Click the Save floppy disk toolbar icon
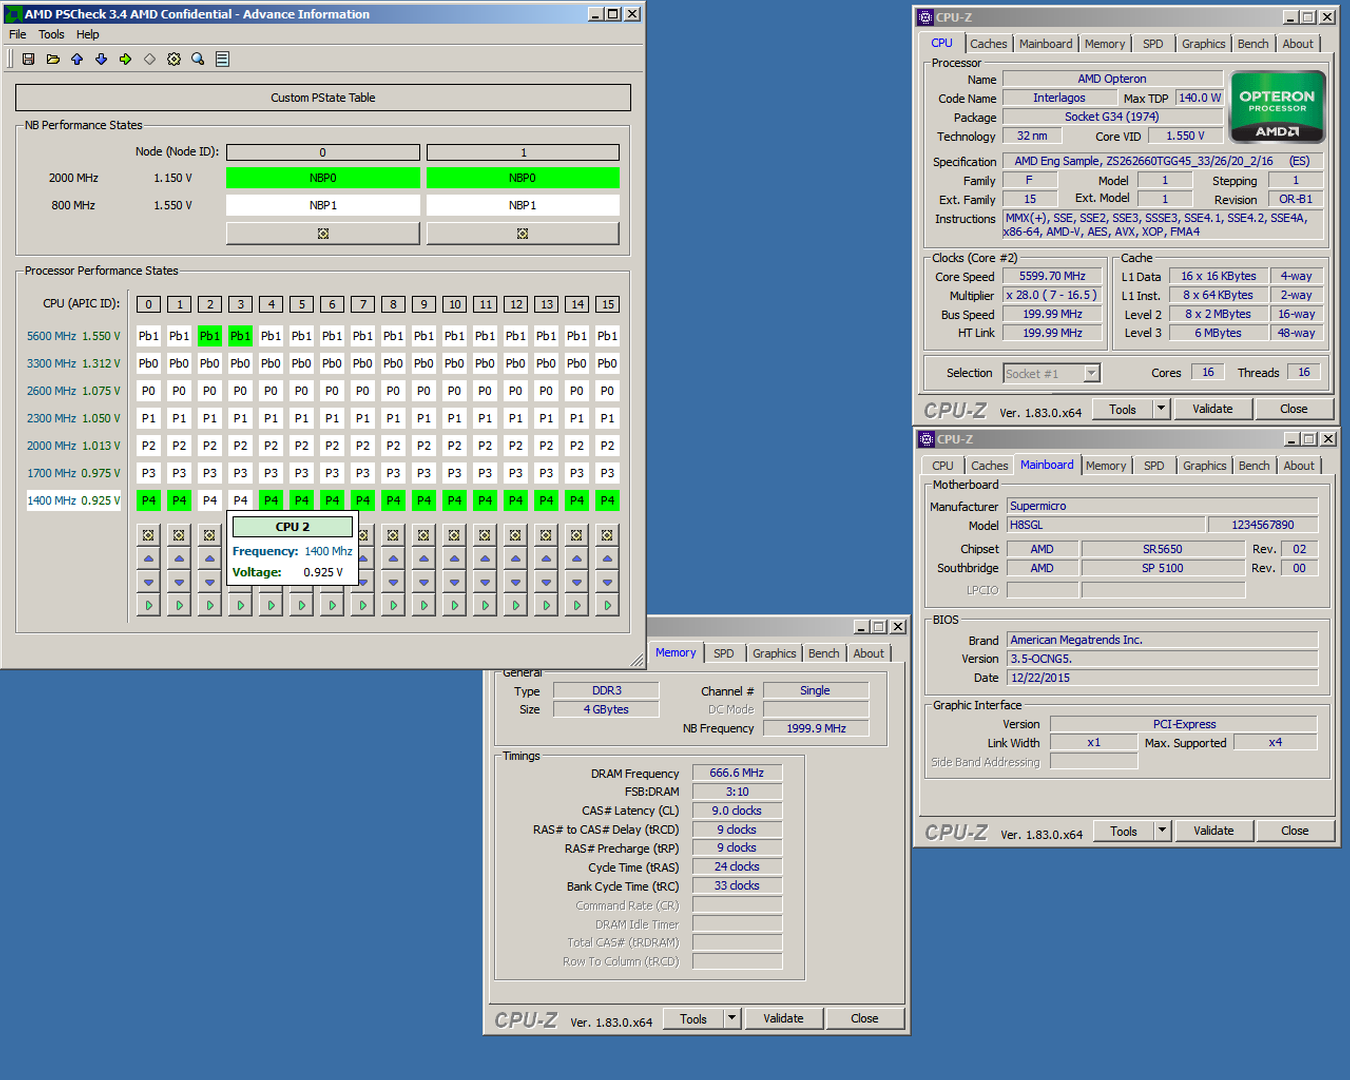Screen dimensions: 1350x1080 28,59
